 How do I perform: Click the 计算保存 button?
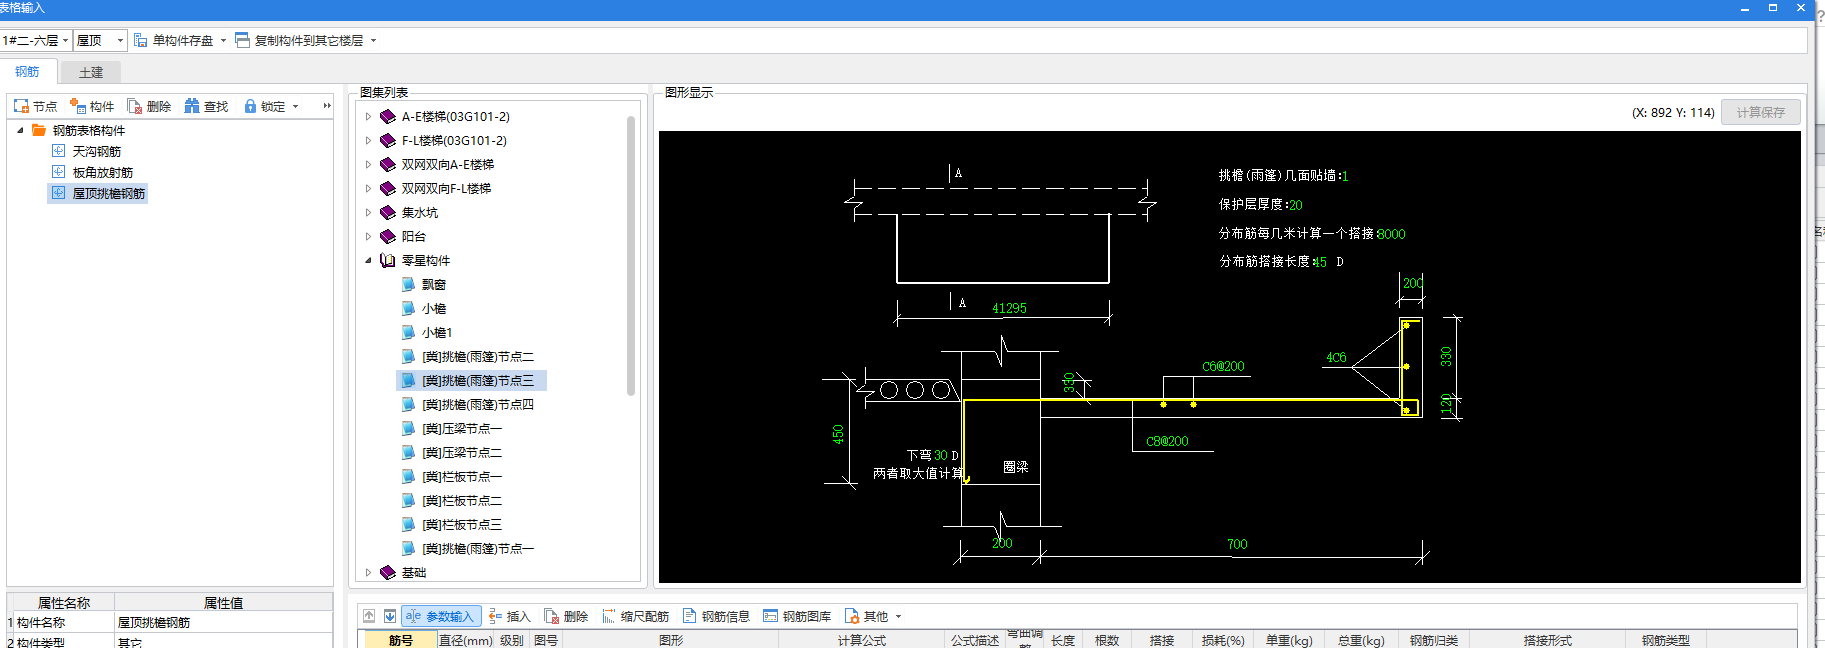1760,113
